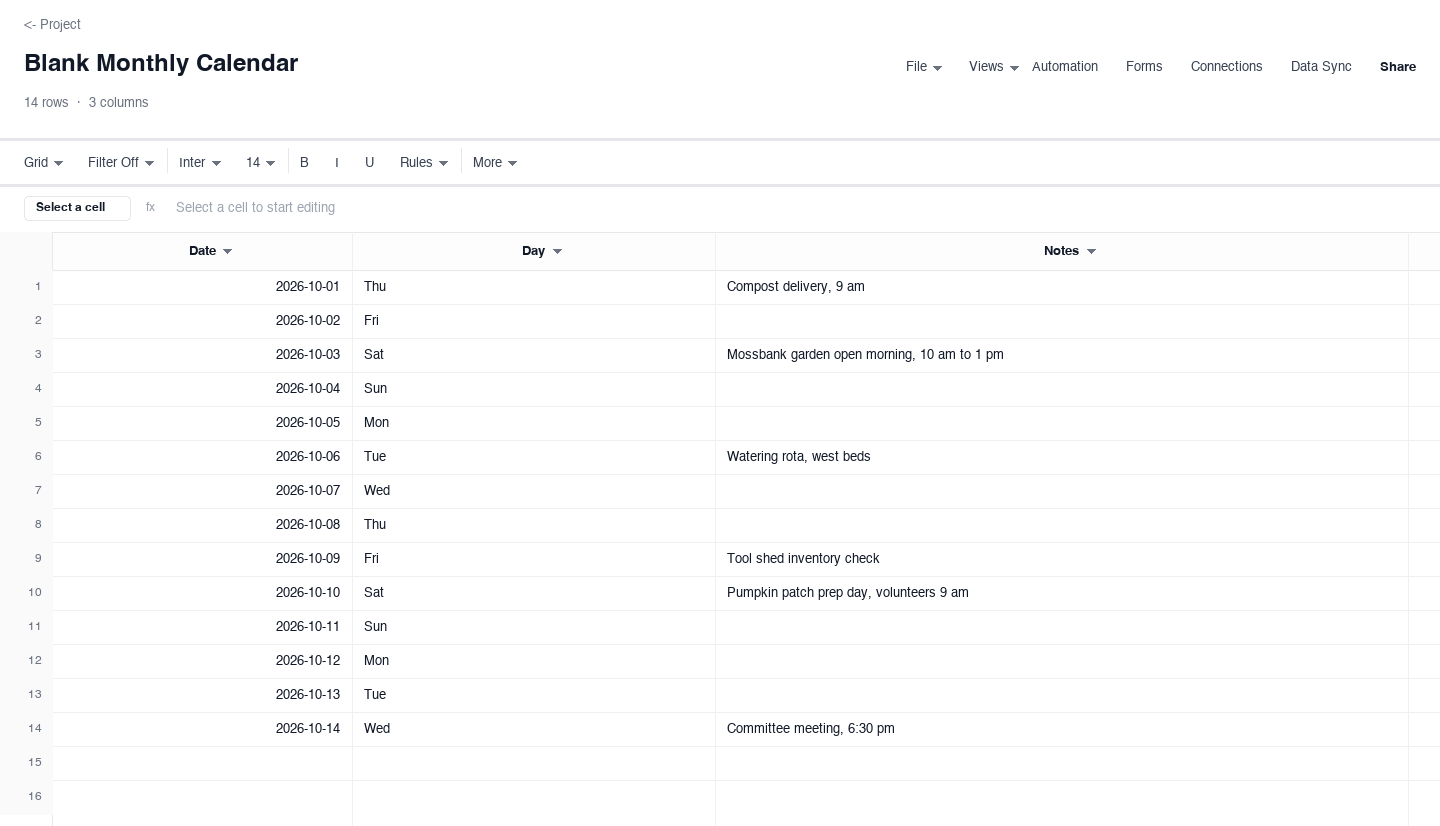The height and width of the screenshot is (826, 1440).
Task: Open the Rules dropdown
Action: (x=424, y=162)
